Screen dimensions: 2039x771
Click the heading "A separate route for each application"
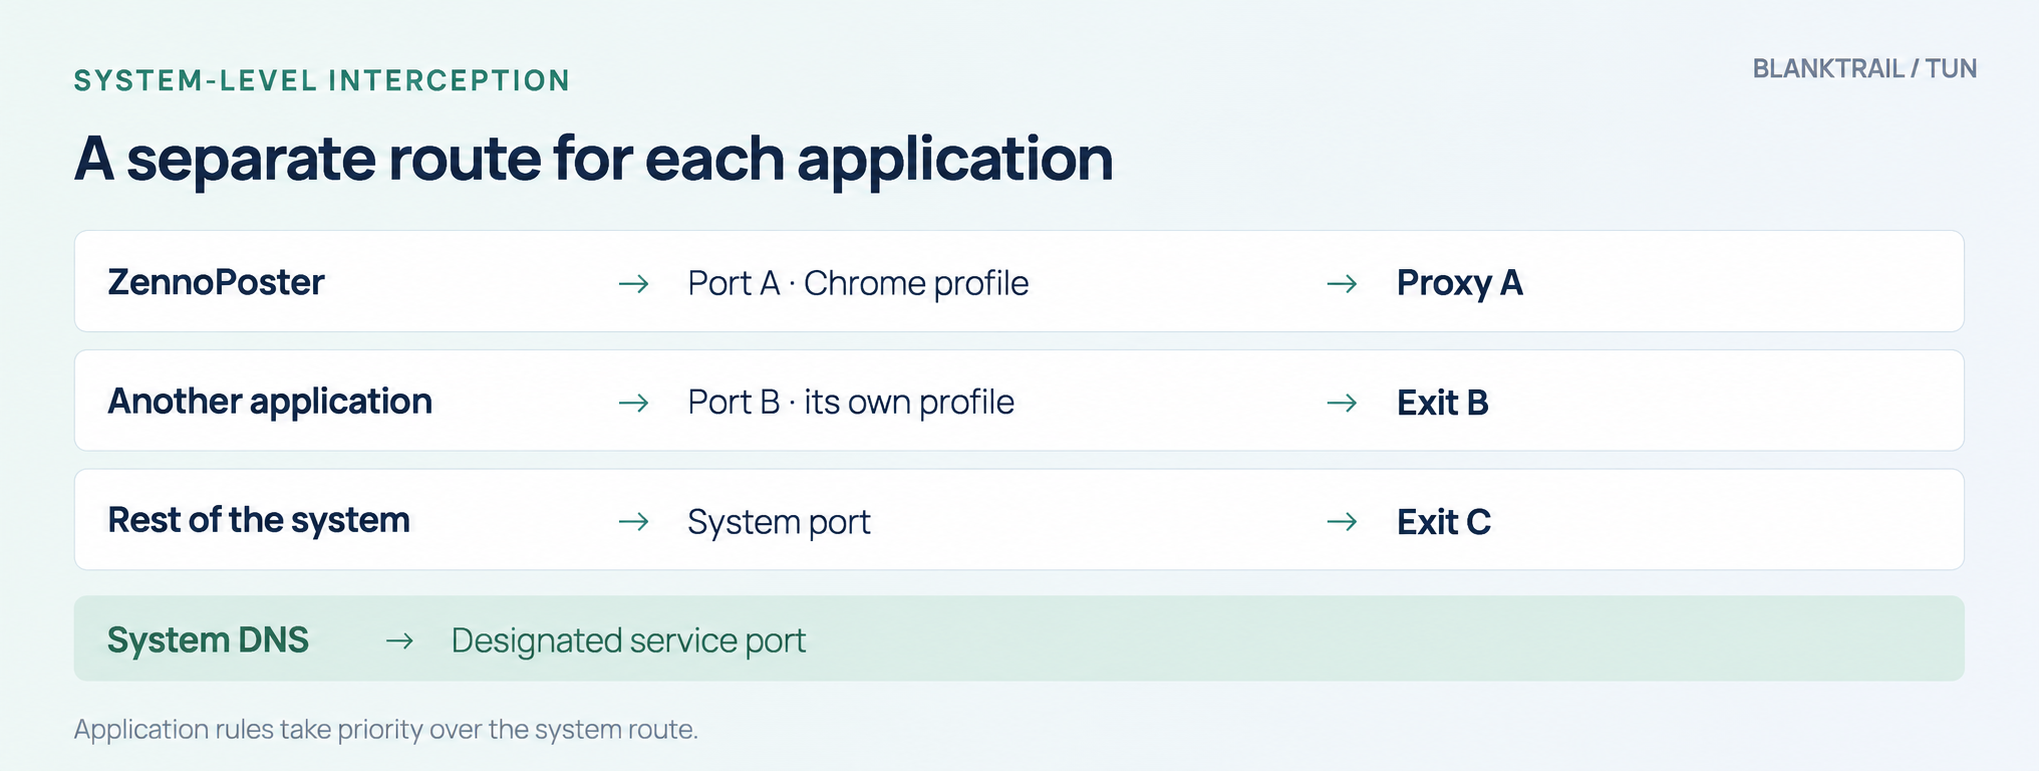pos(593,158)
